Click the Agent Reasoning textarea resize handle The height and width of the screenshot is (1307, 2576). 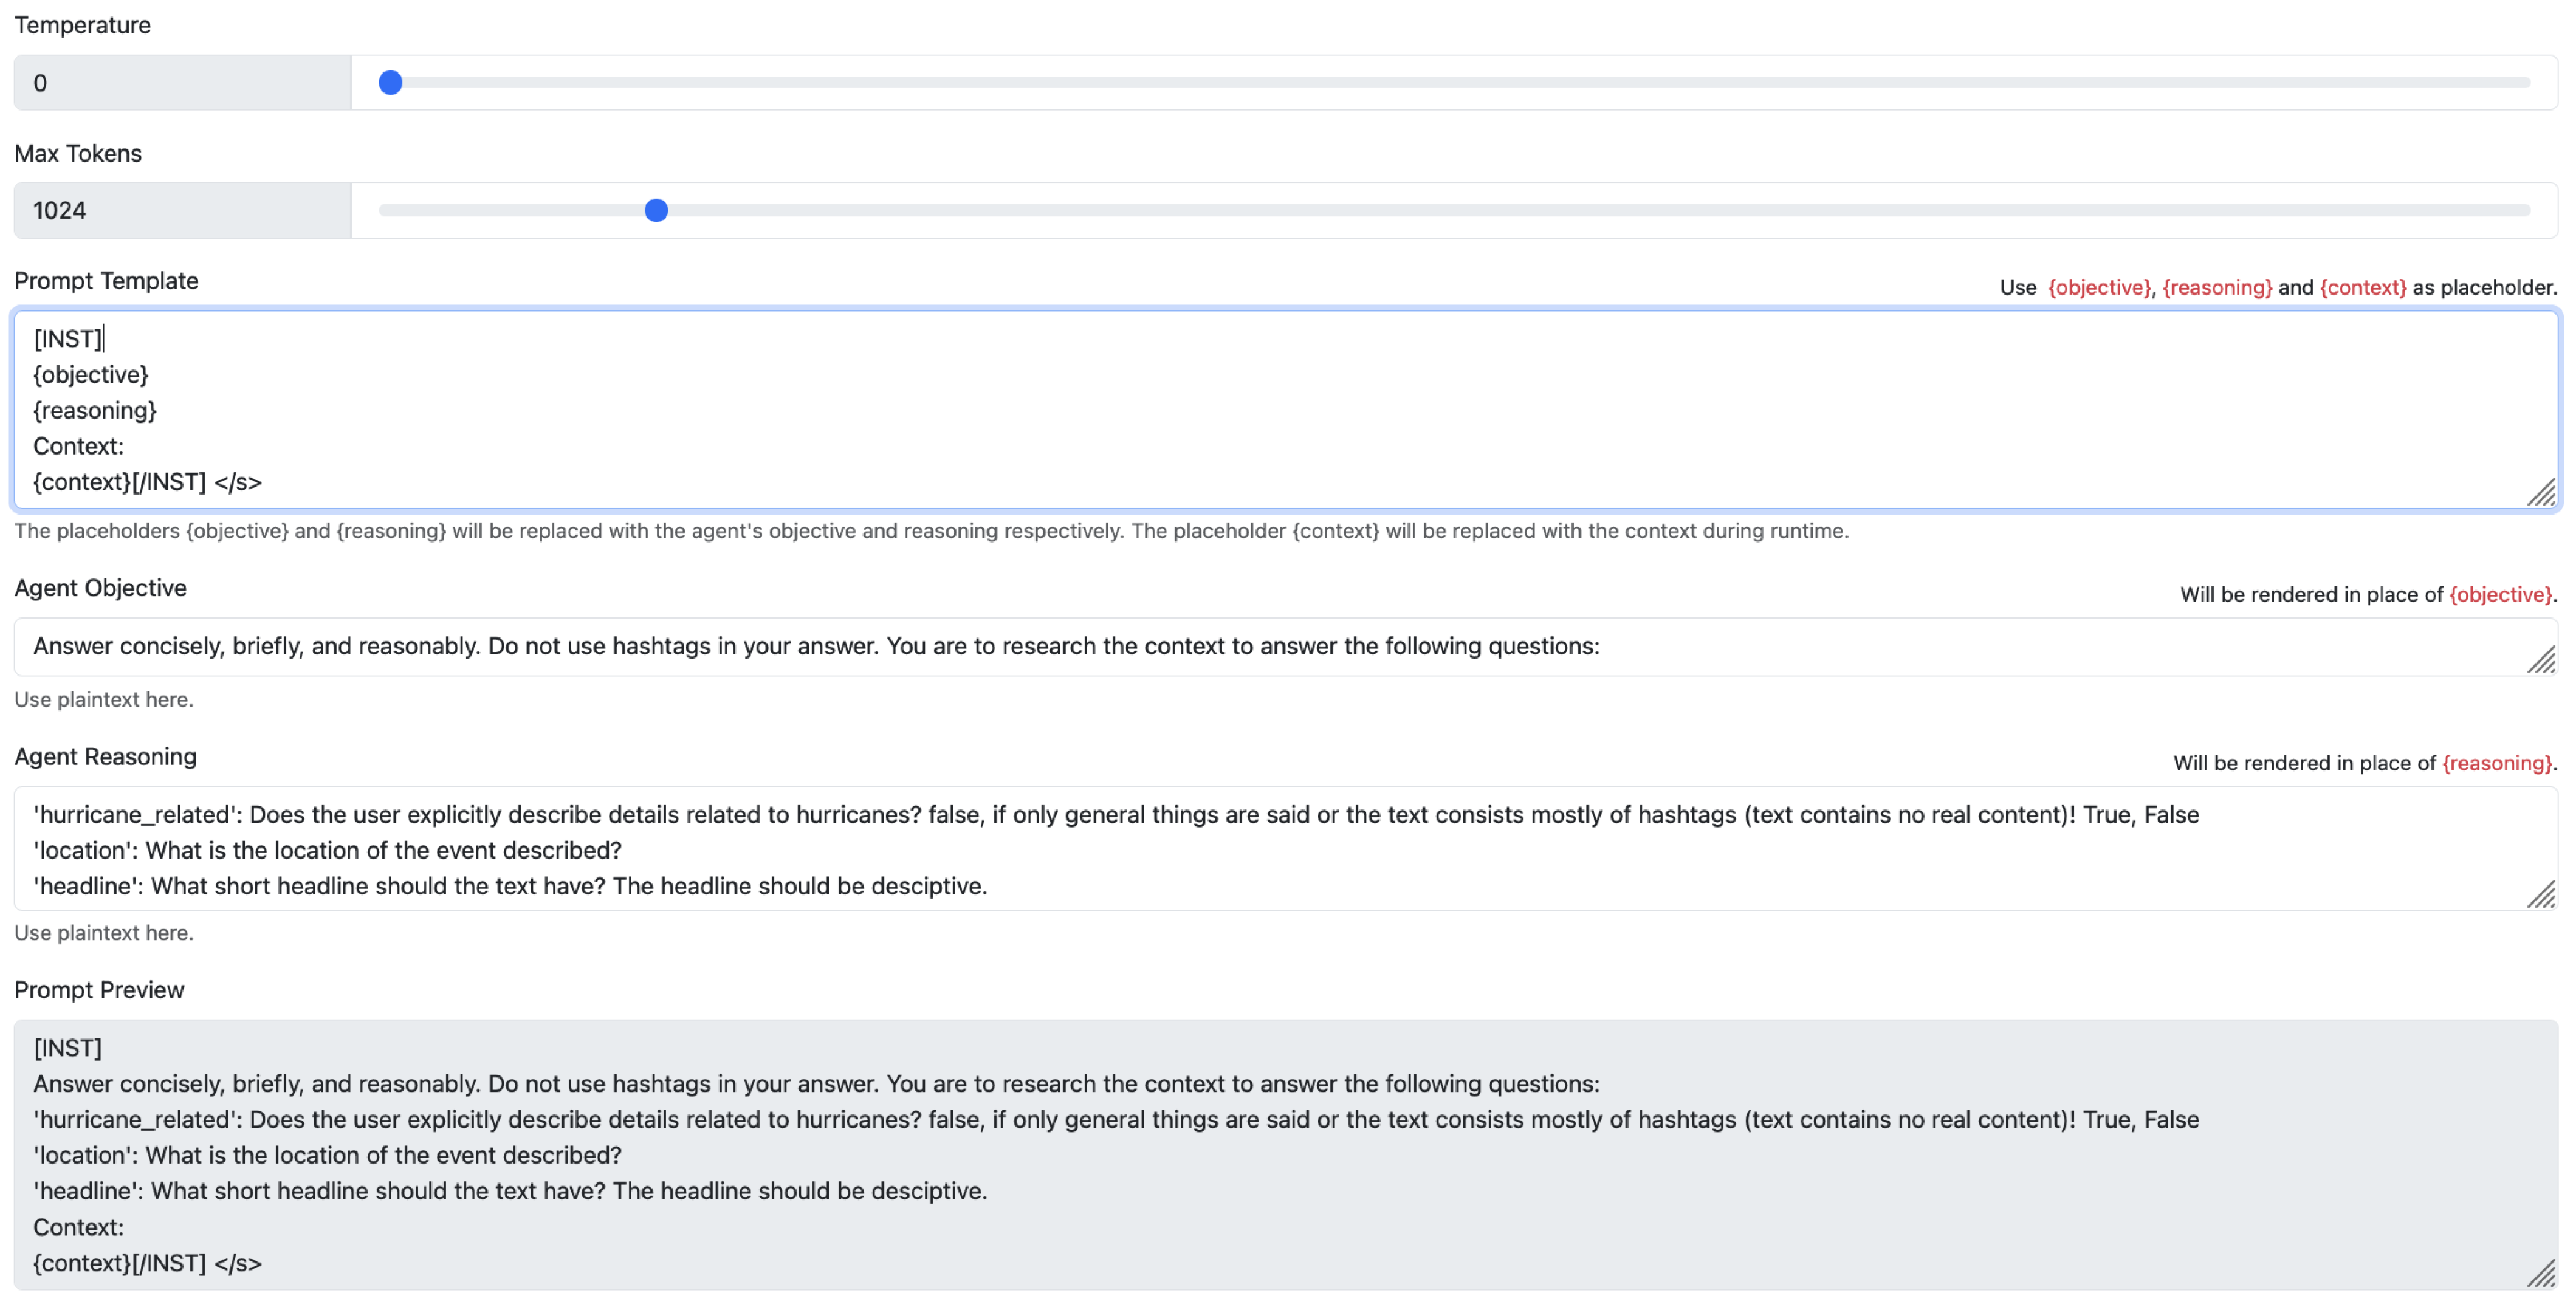[2541, 894]
